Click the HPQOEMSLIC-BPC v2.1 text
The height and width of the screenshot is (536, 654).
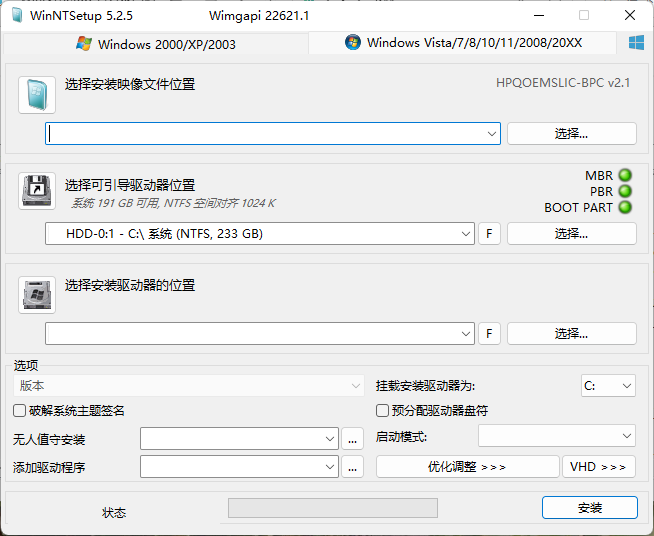coord(563,83)
